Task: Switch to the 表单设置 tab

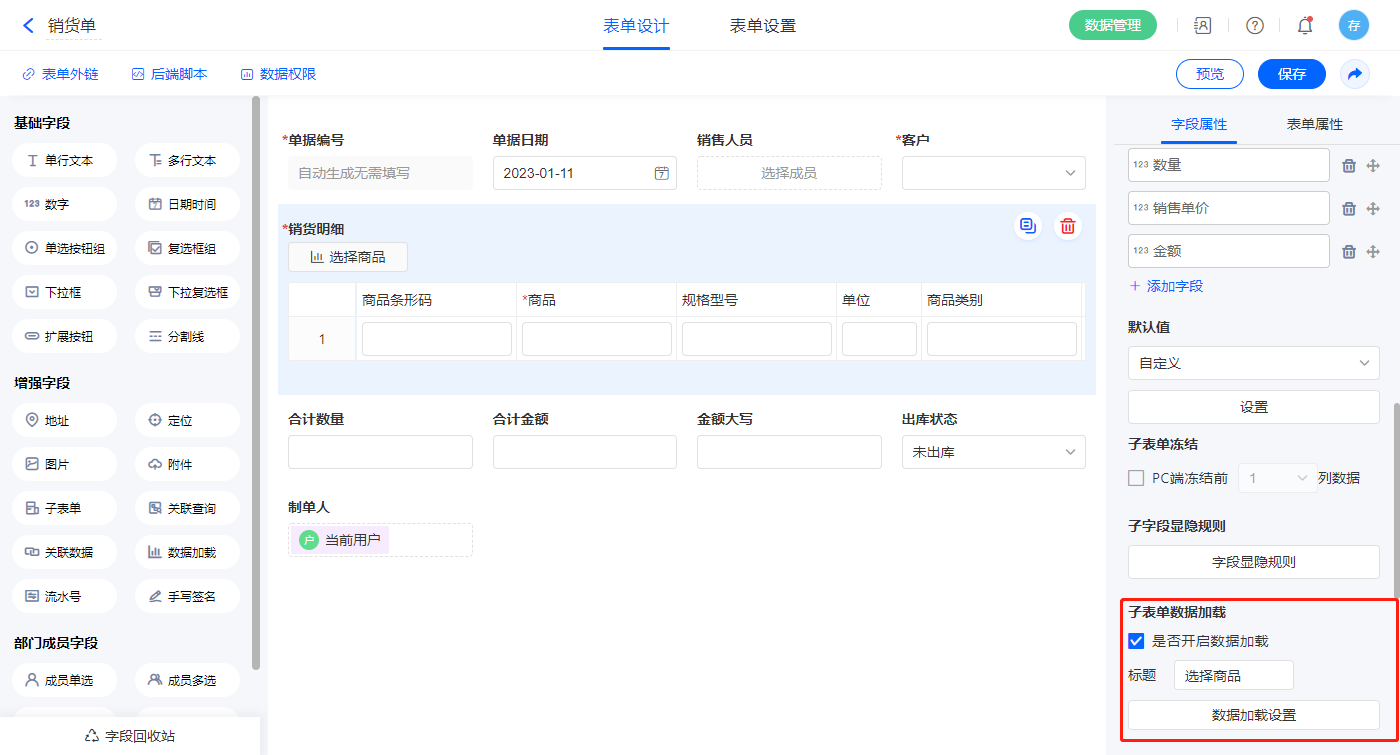Action: [762, 26]
